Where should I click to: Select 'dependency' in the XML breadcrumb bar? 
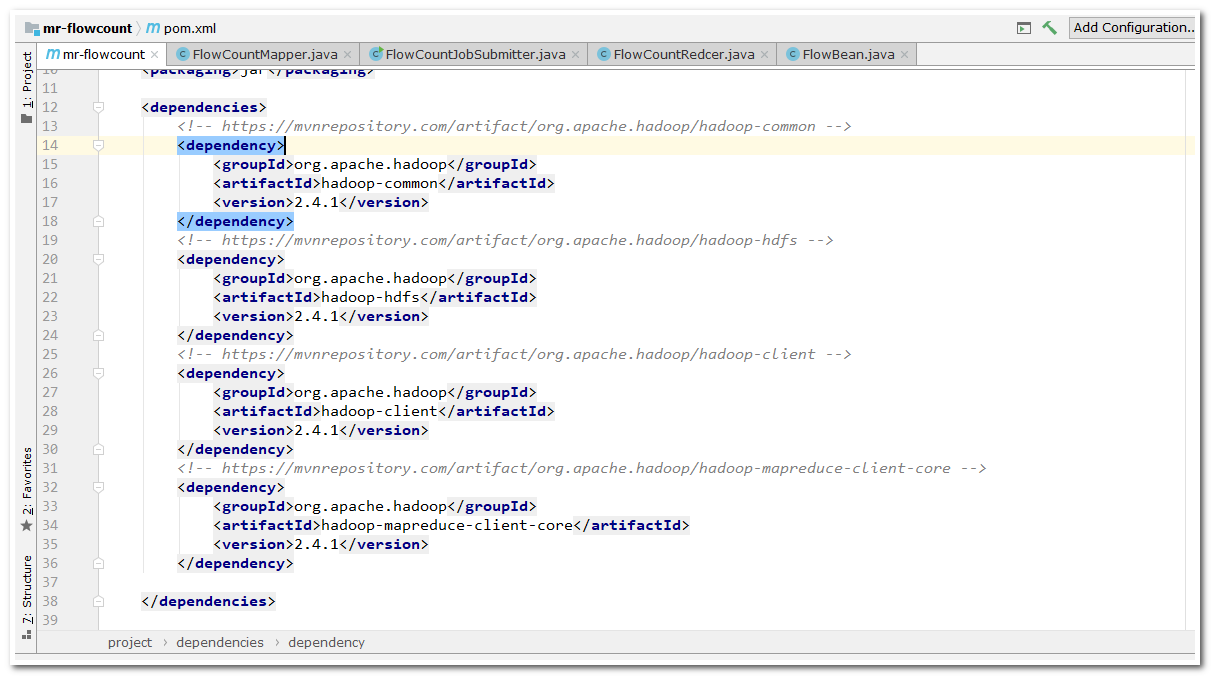click(326, 642)
